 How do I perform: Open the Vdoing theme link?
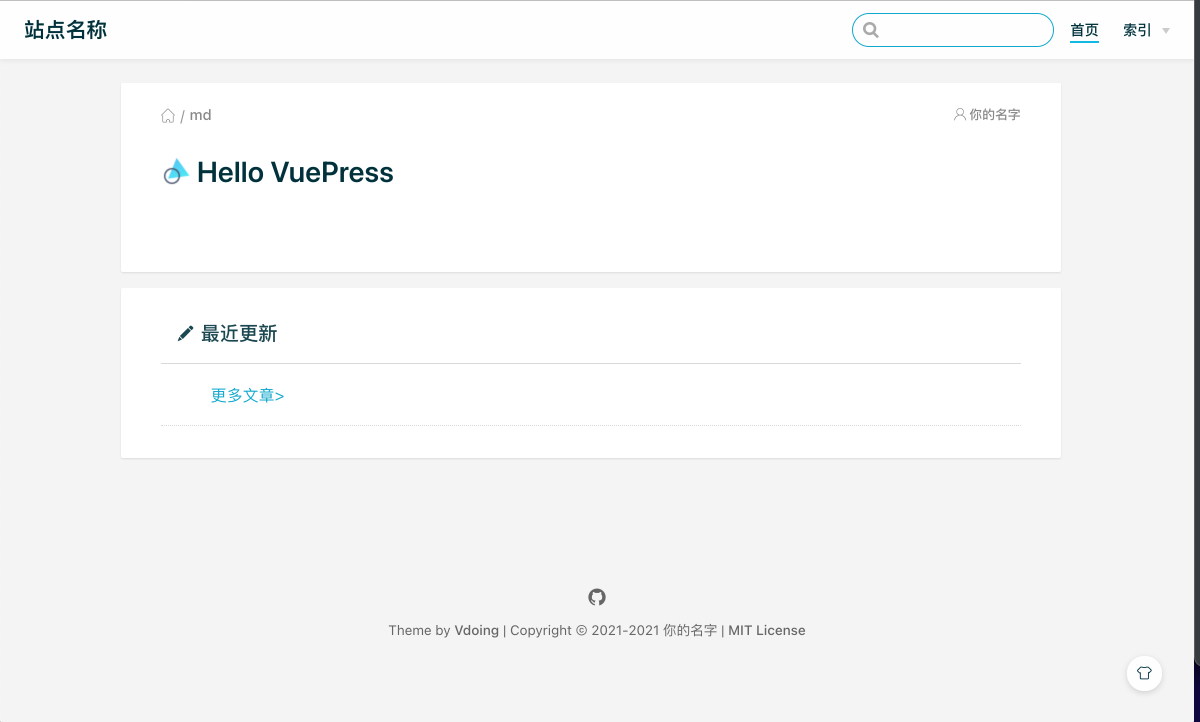(476, 630)
